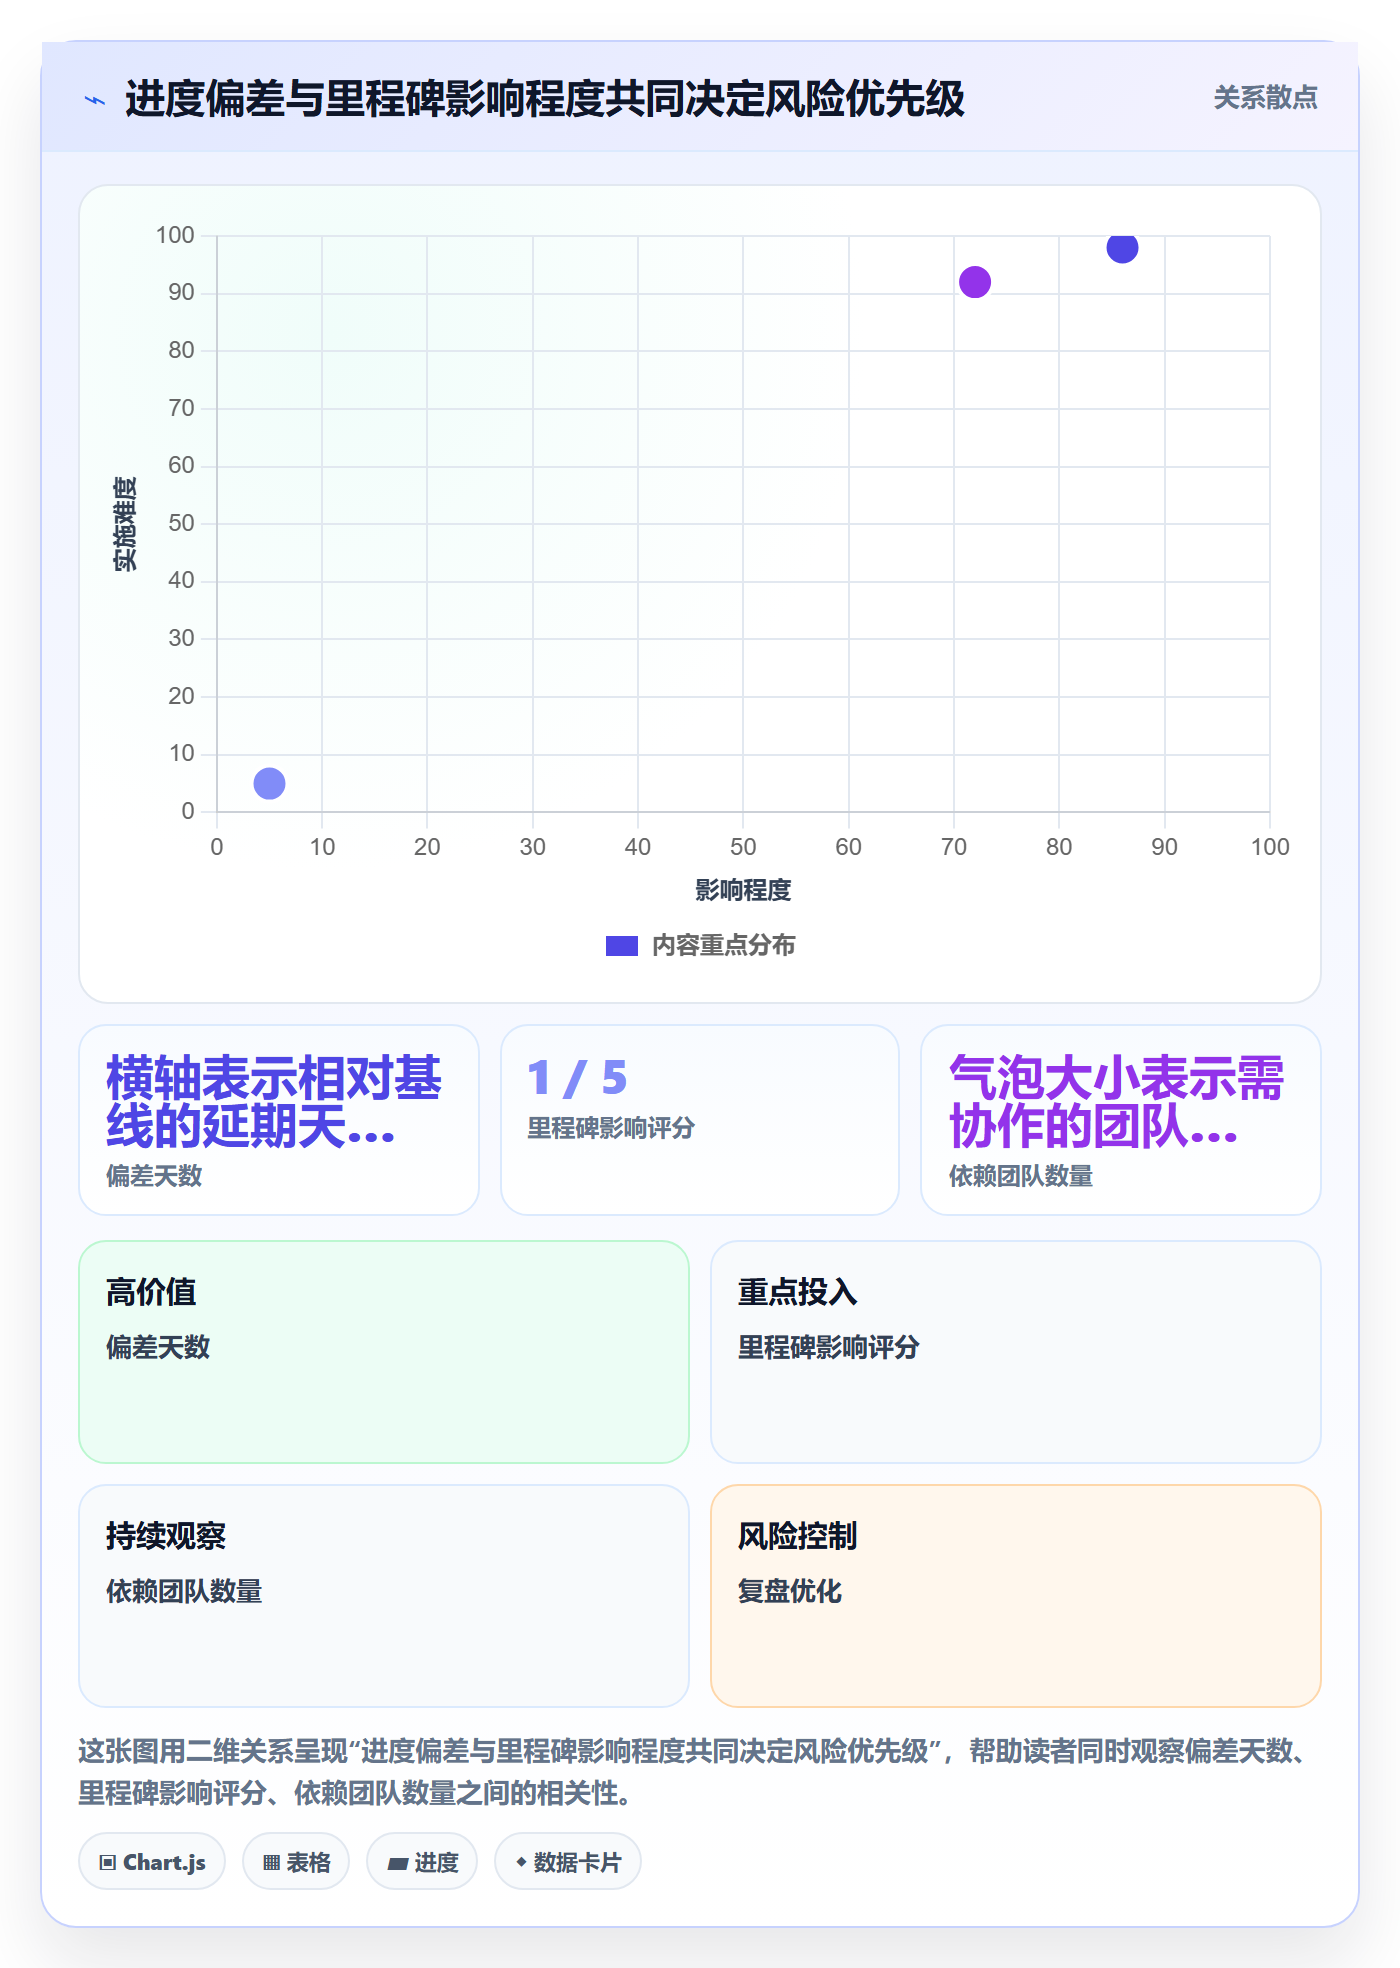Click the Chart.js tag chip
Screen dimensions: 1400x1968
tap(152, 1861)
